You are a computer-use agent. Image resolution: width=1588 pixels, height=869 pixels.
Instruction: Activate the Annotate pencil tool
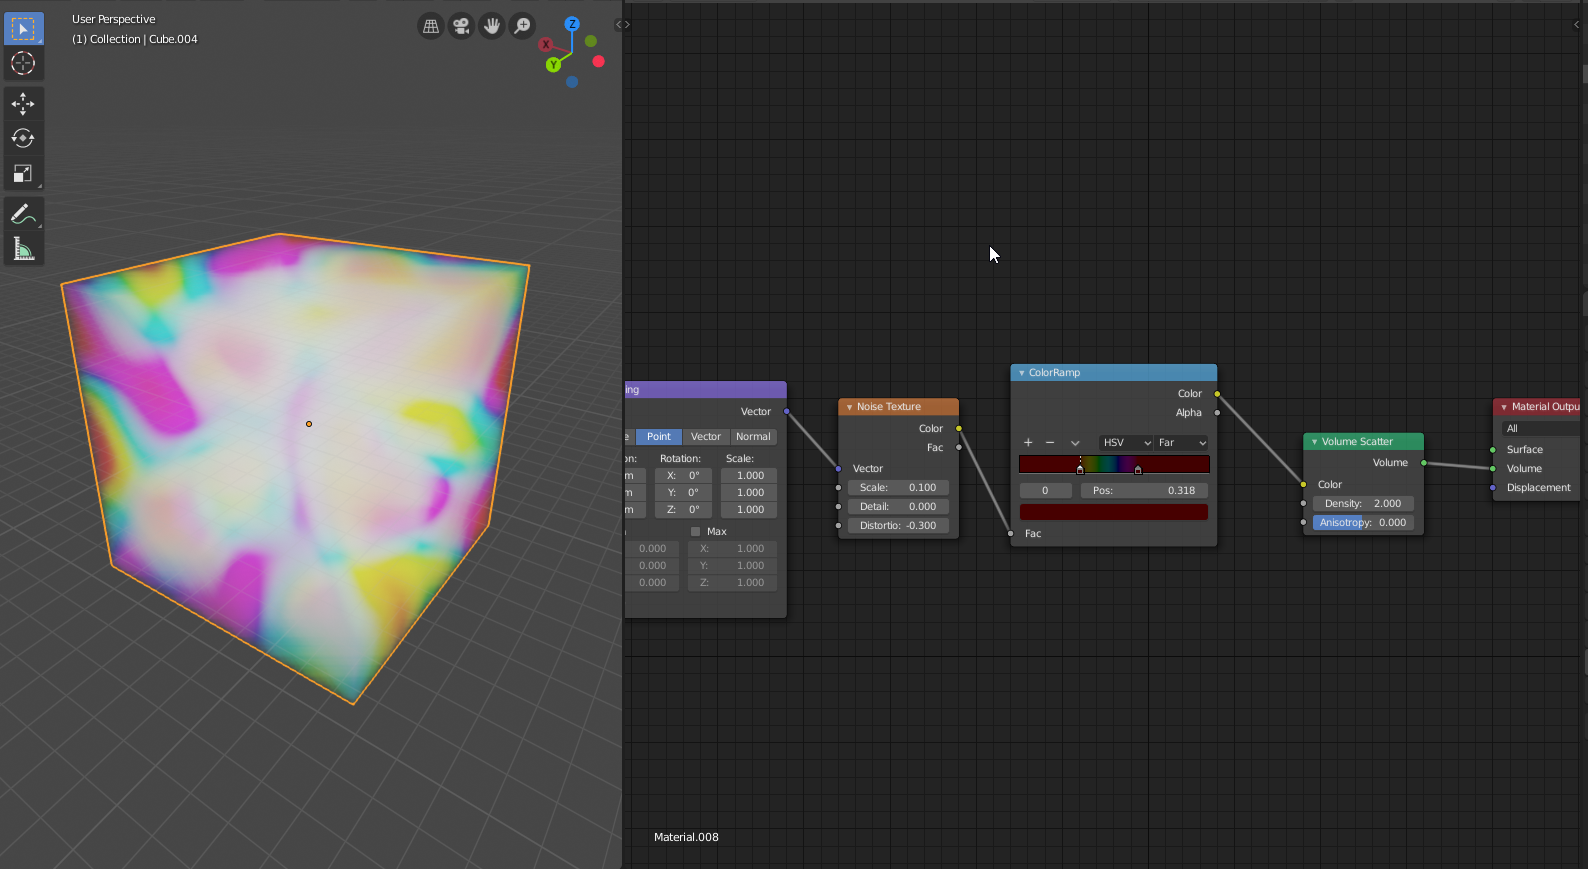(22, 214)
